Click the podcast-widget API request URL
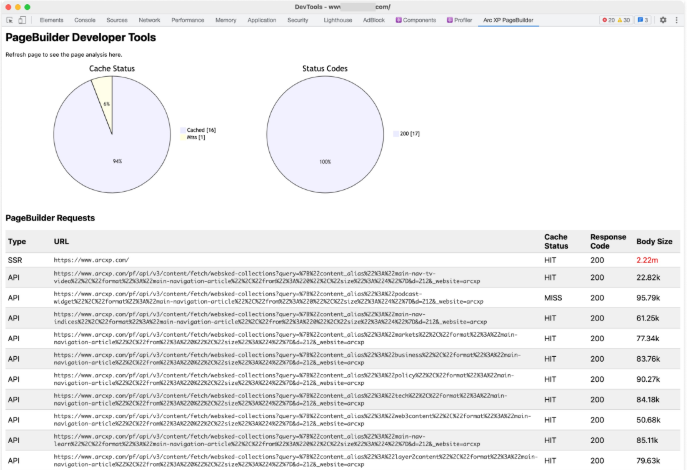 (x=268, y=298)
